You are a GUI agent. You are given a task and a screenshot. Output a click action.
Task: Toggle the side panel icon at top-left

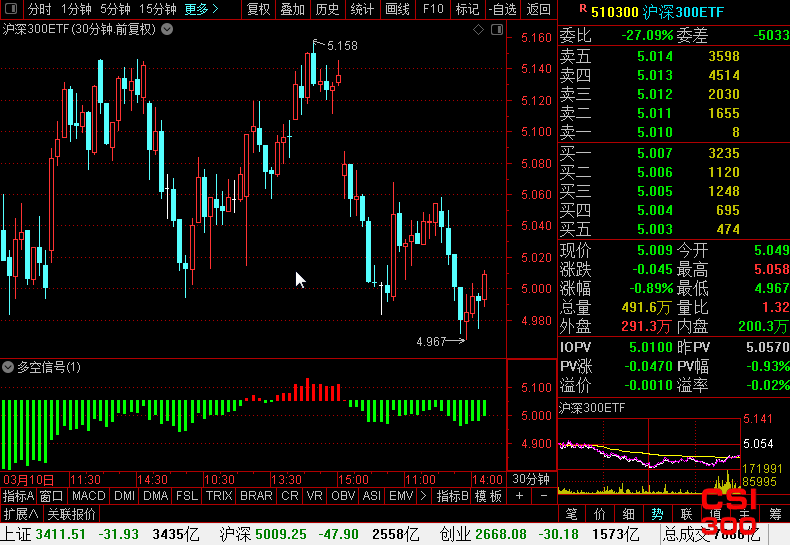[11, 9]
